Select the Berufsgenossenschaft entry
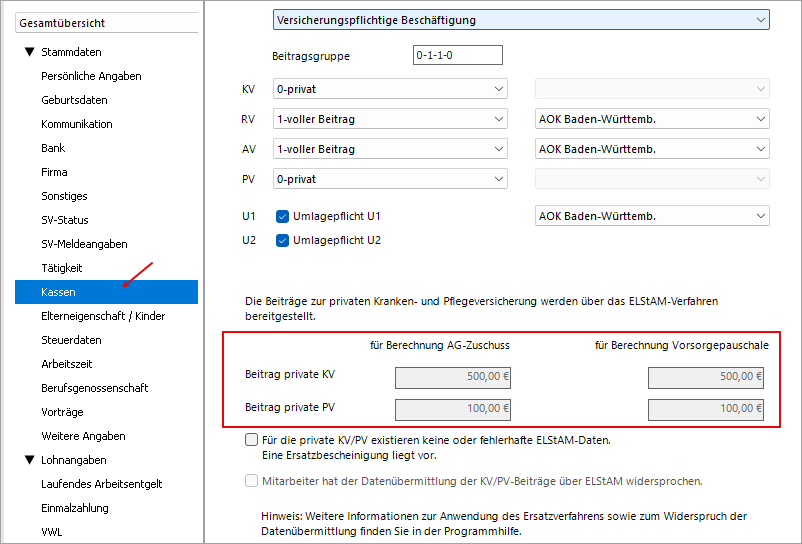This screenshot has width=802, height=544. coord(94,388)
